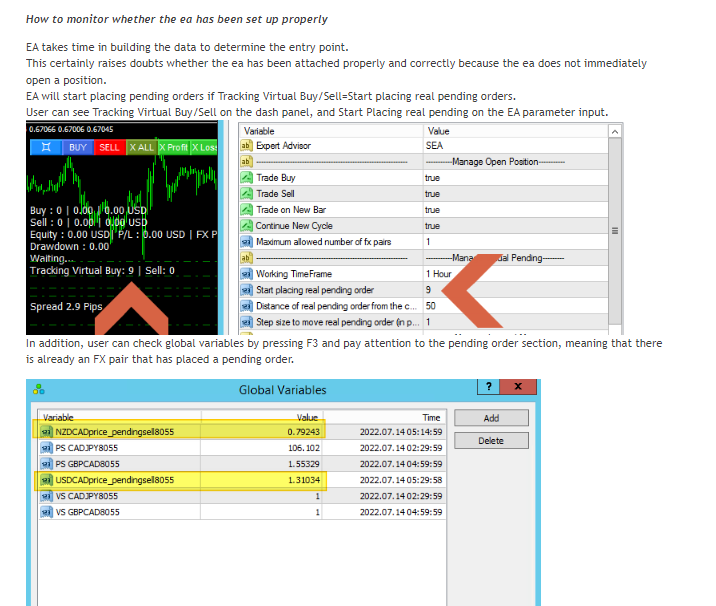Click the Delete button in Global Variables
This screenshot has width=716, height=606.
(x=491, y=441)
